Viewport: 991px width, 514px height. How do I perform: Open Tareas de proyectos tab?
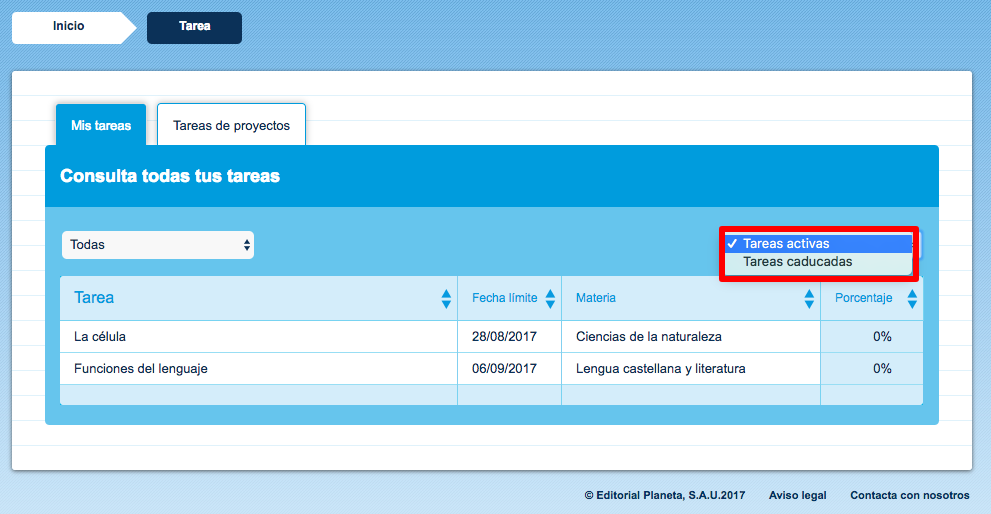point(231,126)
